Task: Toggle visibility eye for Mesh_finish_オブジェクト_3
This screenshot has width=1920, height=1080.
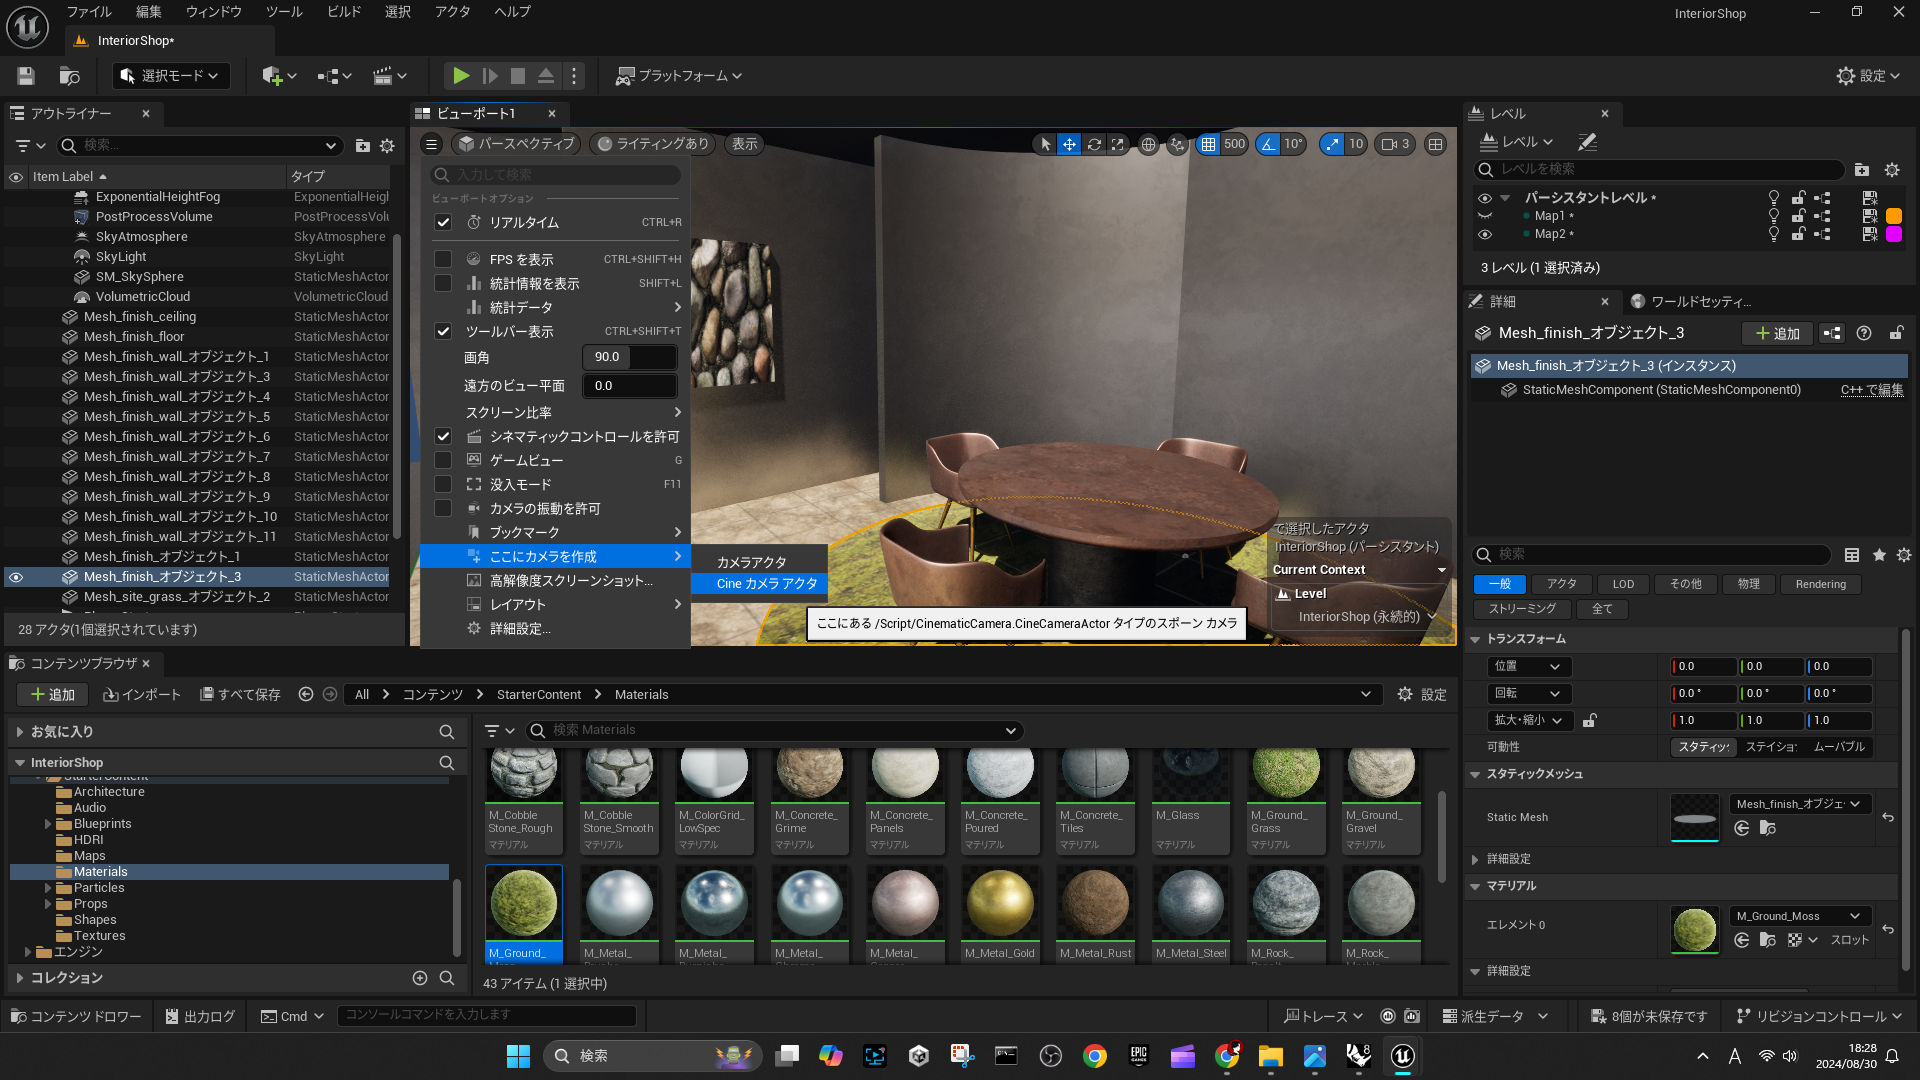Action: click(16, 577)
